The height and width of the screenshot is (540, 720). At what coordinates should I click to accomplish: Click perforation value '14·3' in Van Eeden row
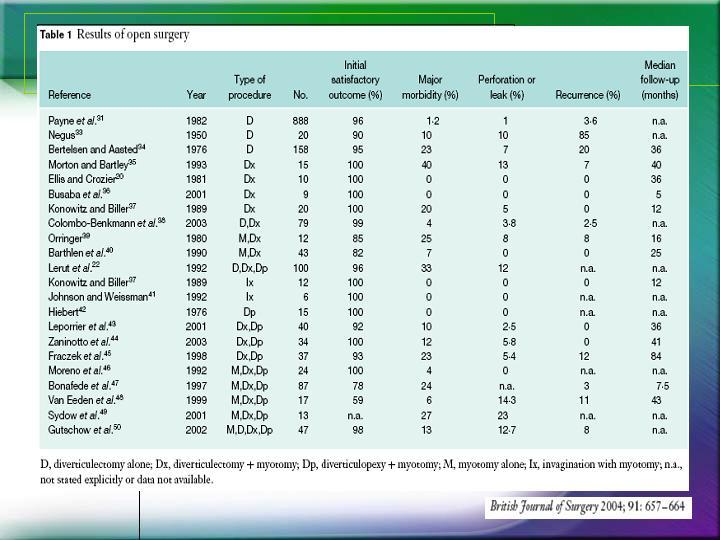507,400
